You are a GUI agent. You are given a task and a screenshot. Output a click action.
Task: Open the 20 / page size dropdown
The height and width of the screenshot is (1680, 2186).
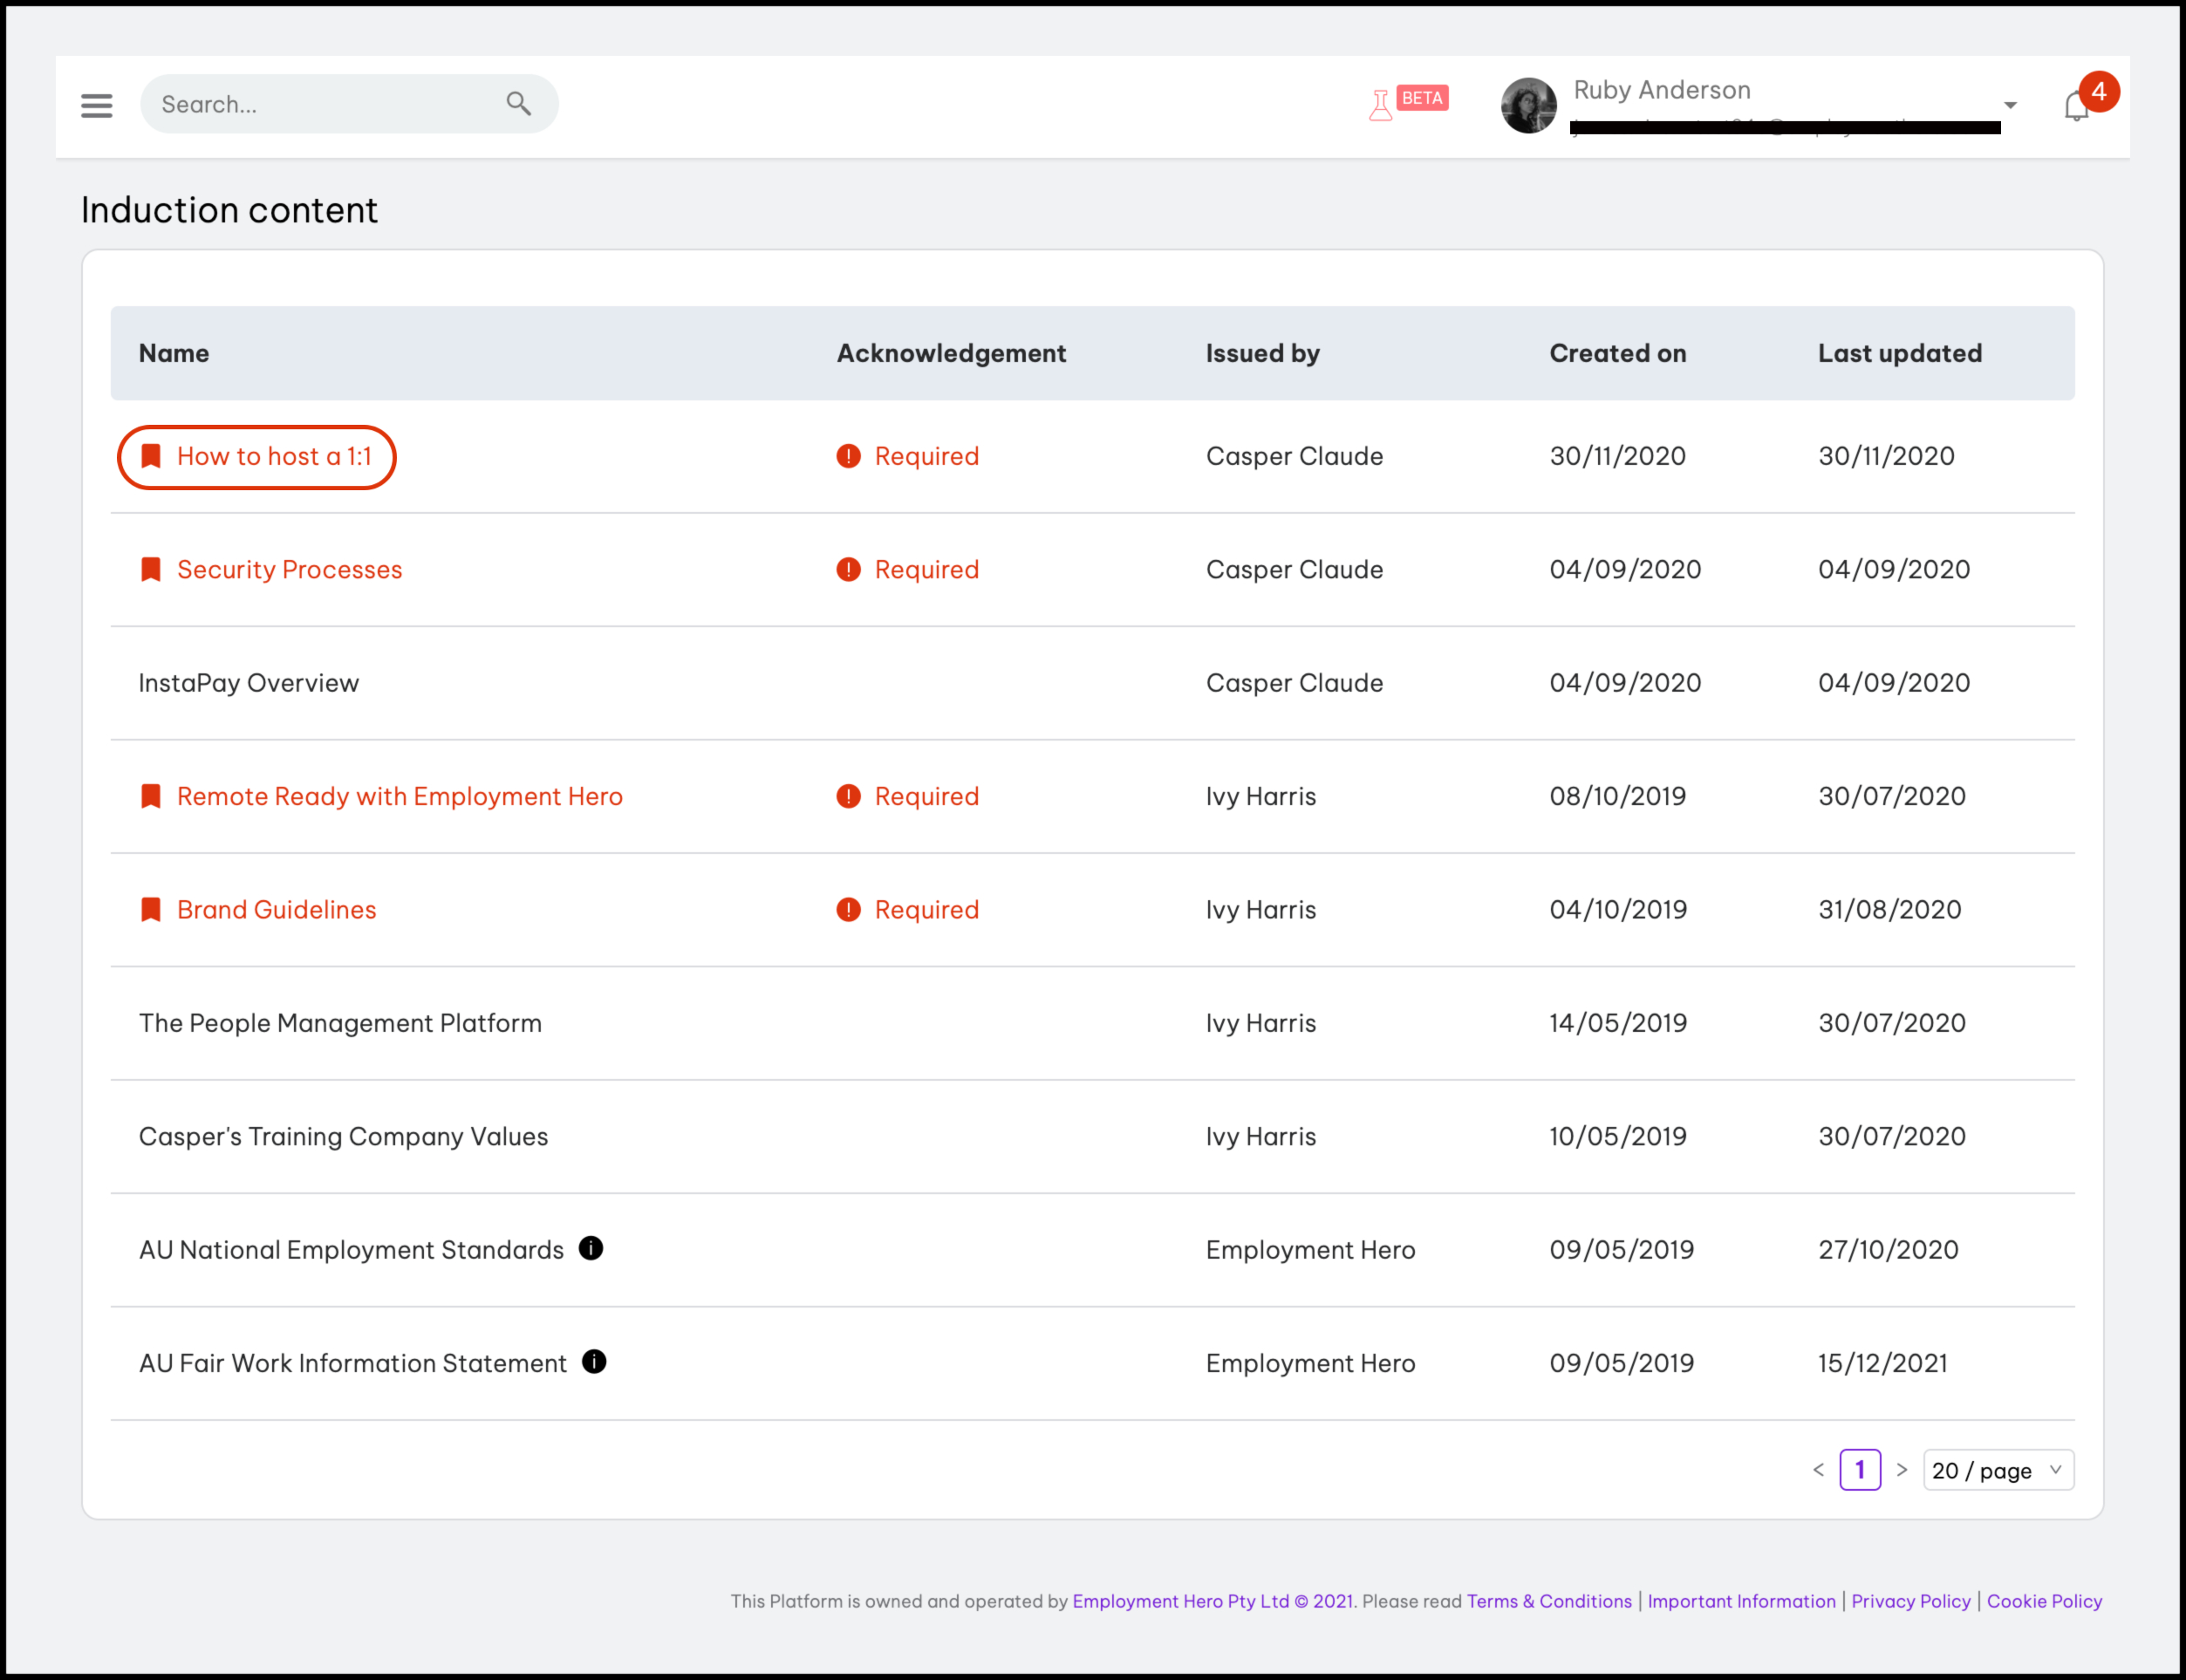click(x=1998, y=1470)
